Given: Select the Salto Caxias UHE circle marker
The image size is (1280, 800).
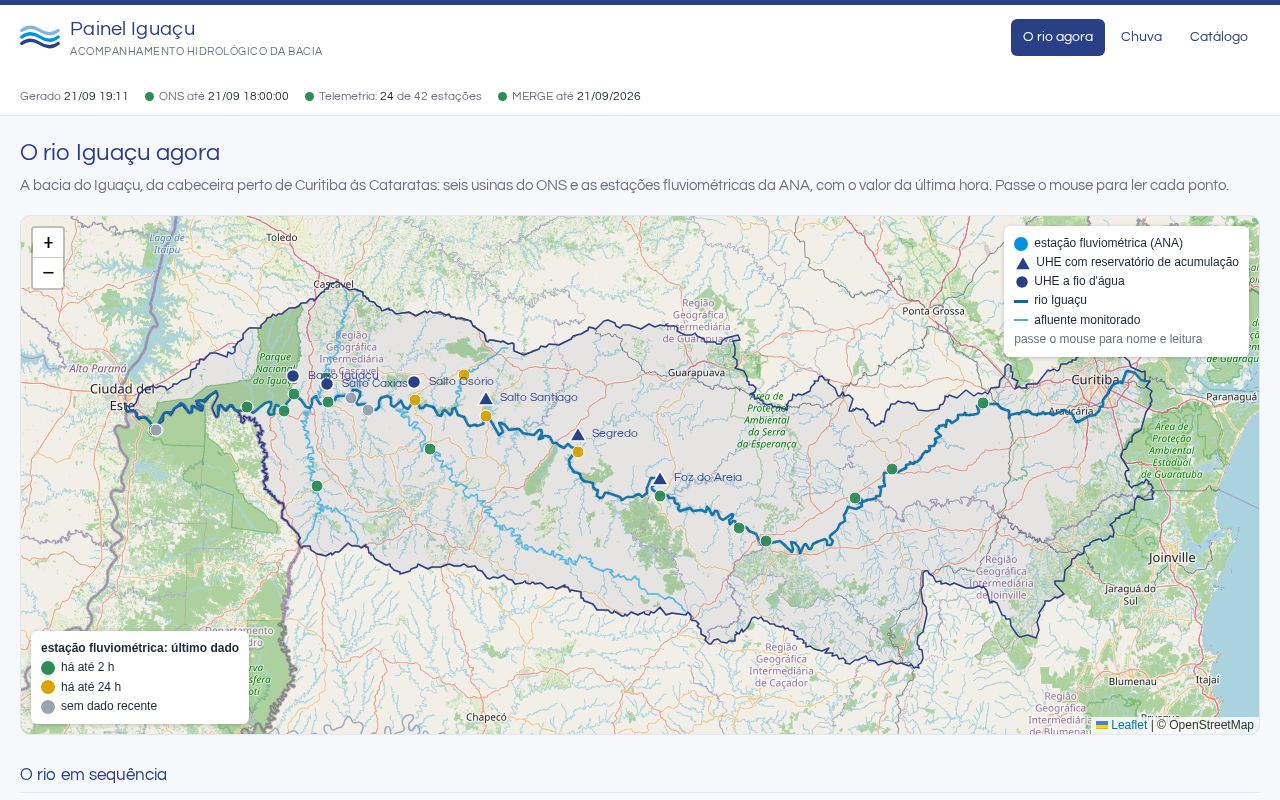Looking at the screenshot, I should point(327,384).
